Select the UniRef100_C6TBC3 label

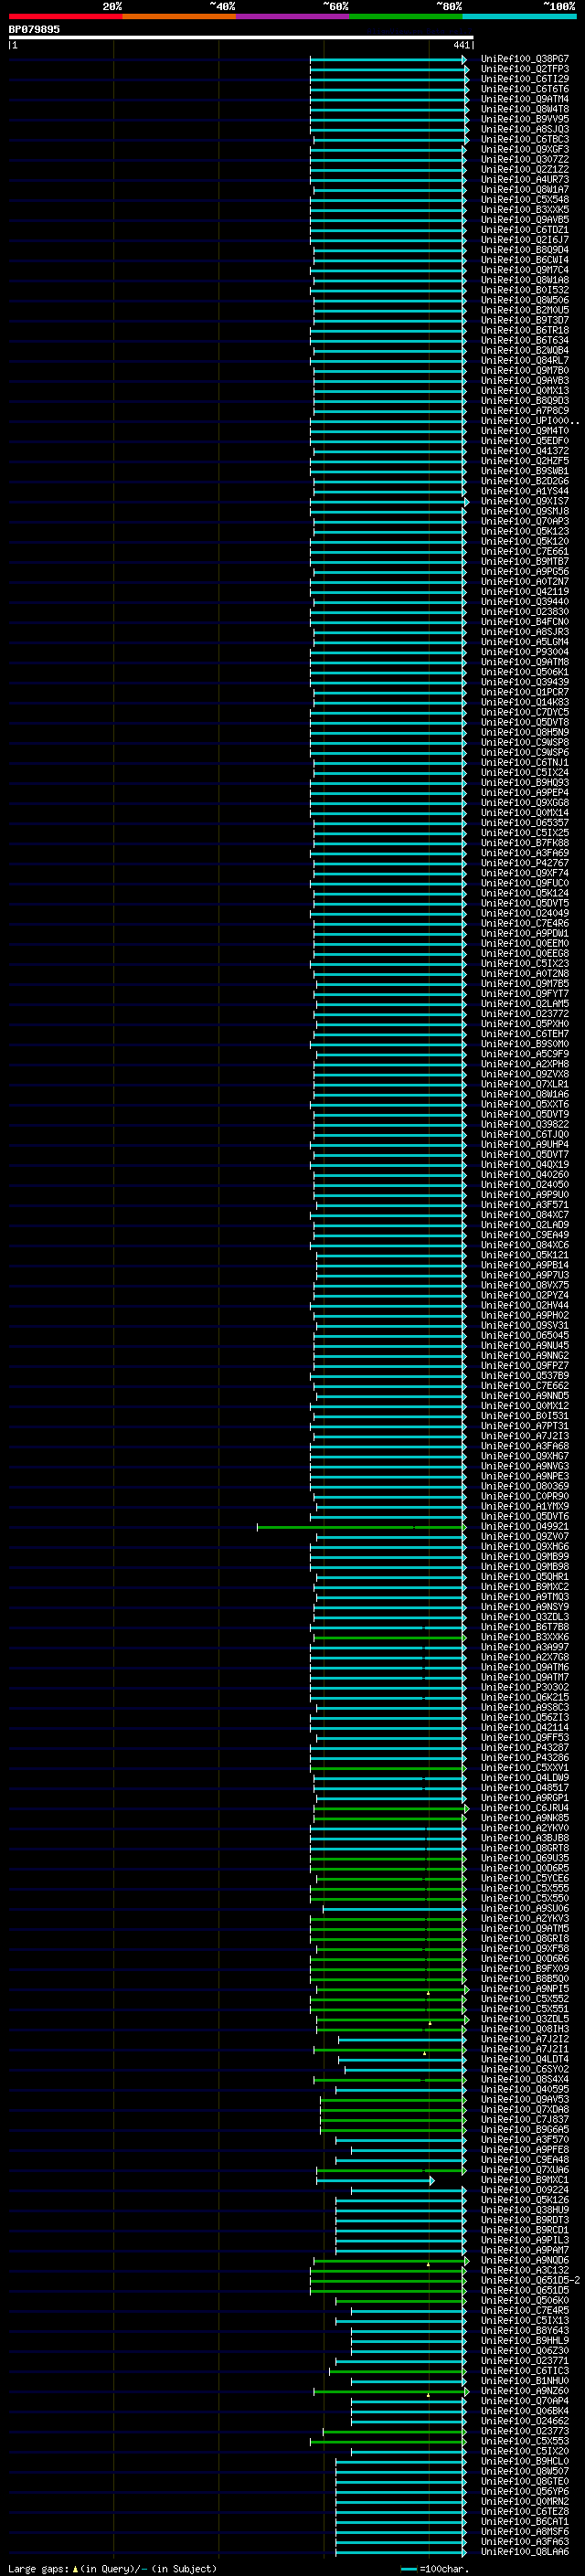point(525,139)
